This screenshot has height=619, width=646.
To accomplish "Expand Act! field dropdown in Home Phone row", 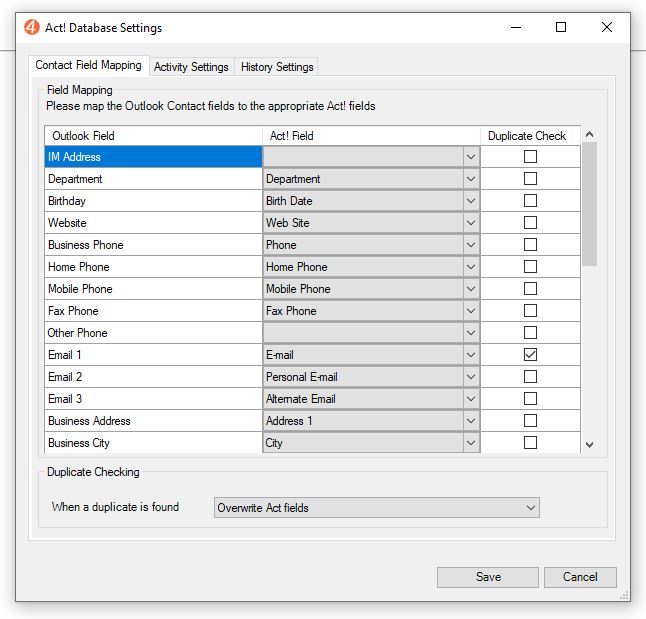I will pyautogui.click(x=470, y=267).
